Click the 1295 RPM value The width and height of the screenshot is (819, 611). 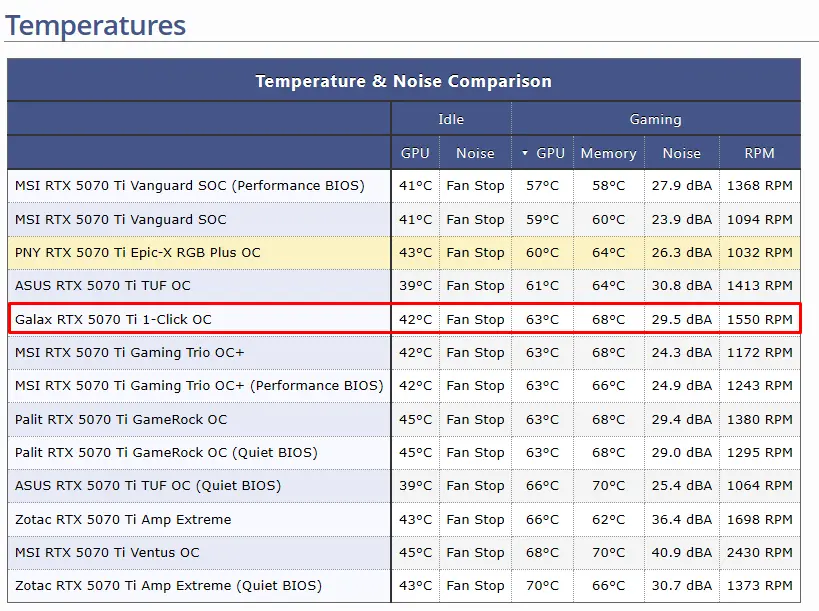coord(759,452)
